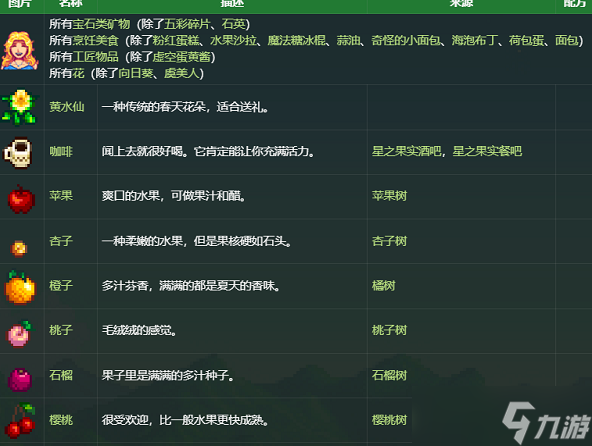Viewport: 592px width, 446px height.
Task: Open the 石榴 item name link
Action: (x=61, y=375)
